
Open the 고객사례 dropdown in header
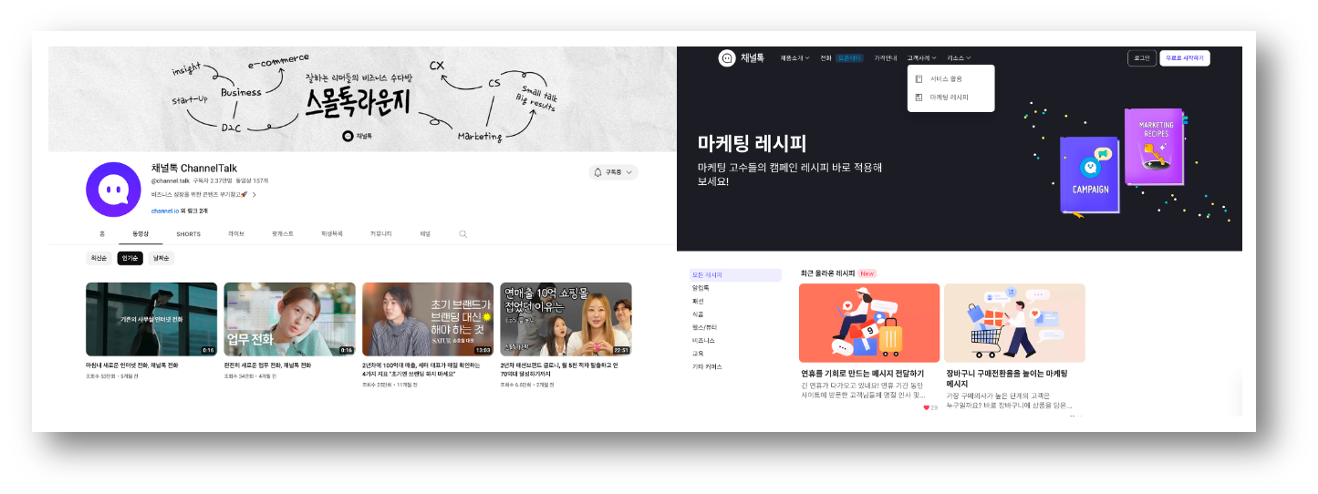(921, 58)
